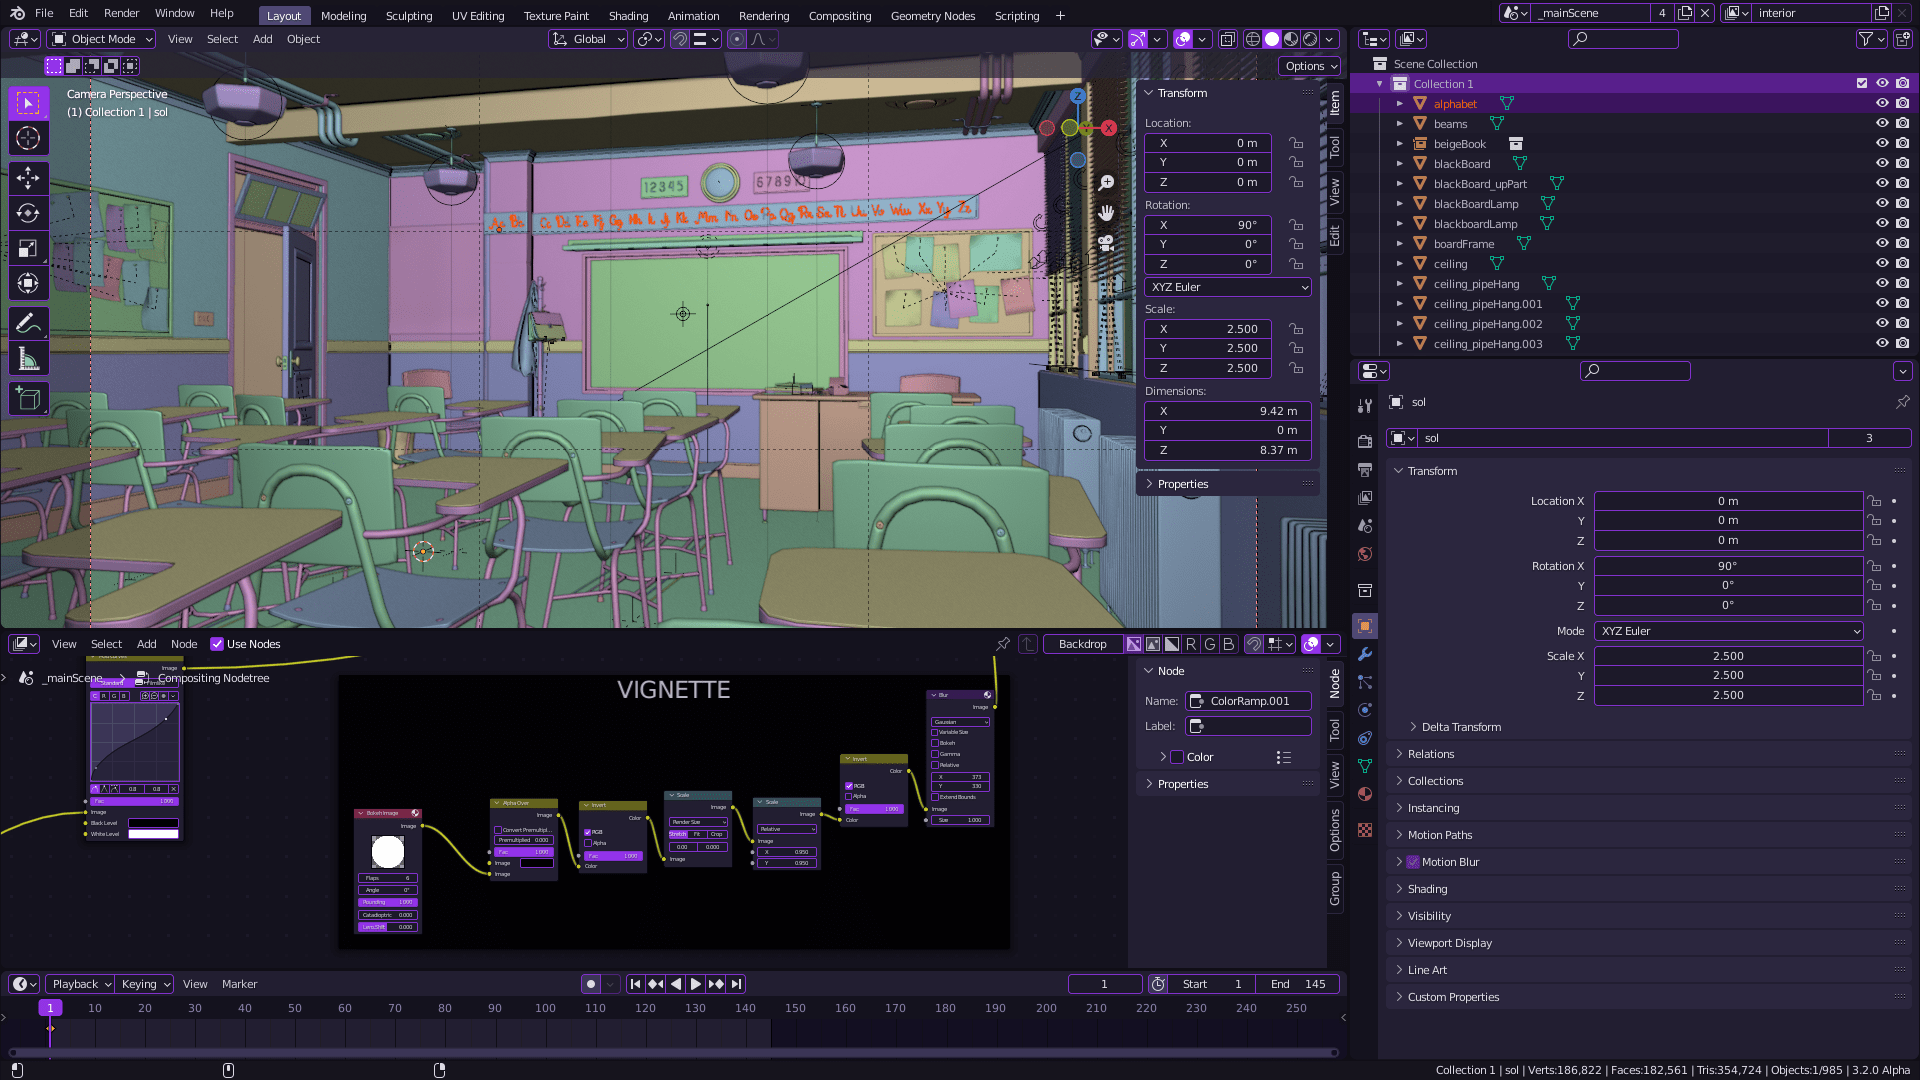The height and width of the screenshot is (1080, 1920).
Task: Open the Output properties printer tab icon
Action: (x=1365, y=469)
